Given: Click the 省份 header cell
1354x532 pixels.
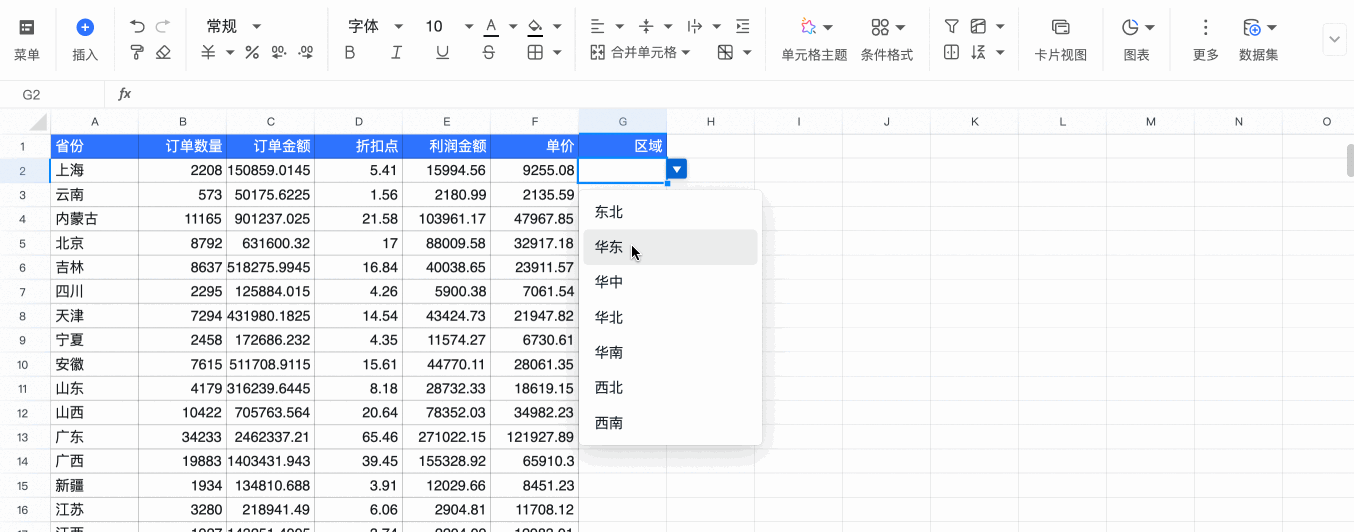Looking at the screenshot, I should pos(95,146).
